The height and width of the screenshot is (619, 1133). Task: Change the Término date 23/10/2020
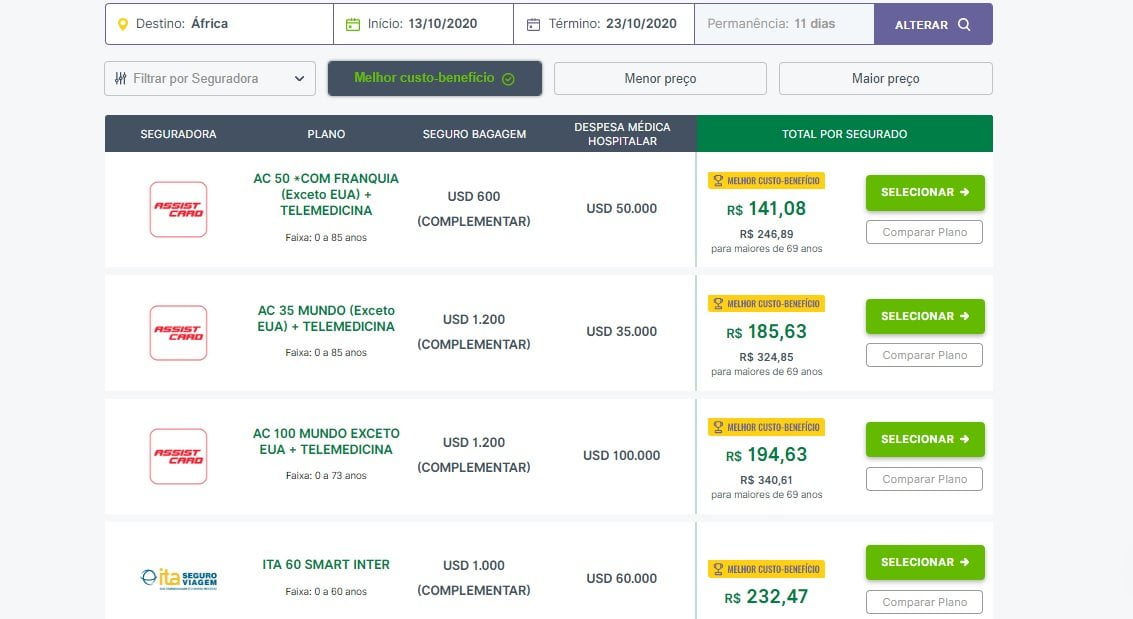604,24
